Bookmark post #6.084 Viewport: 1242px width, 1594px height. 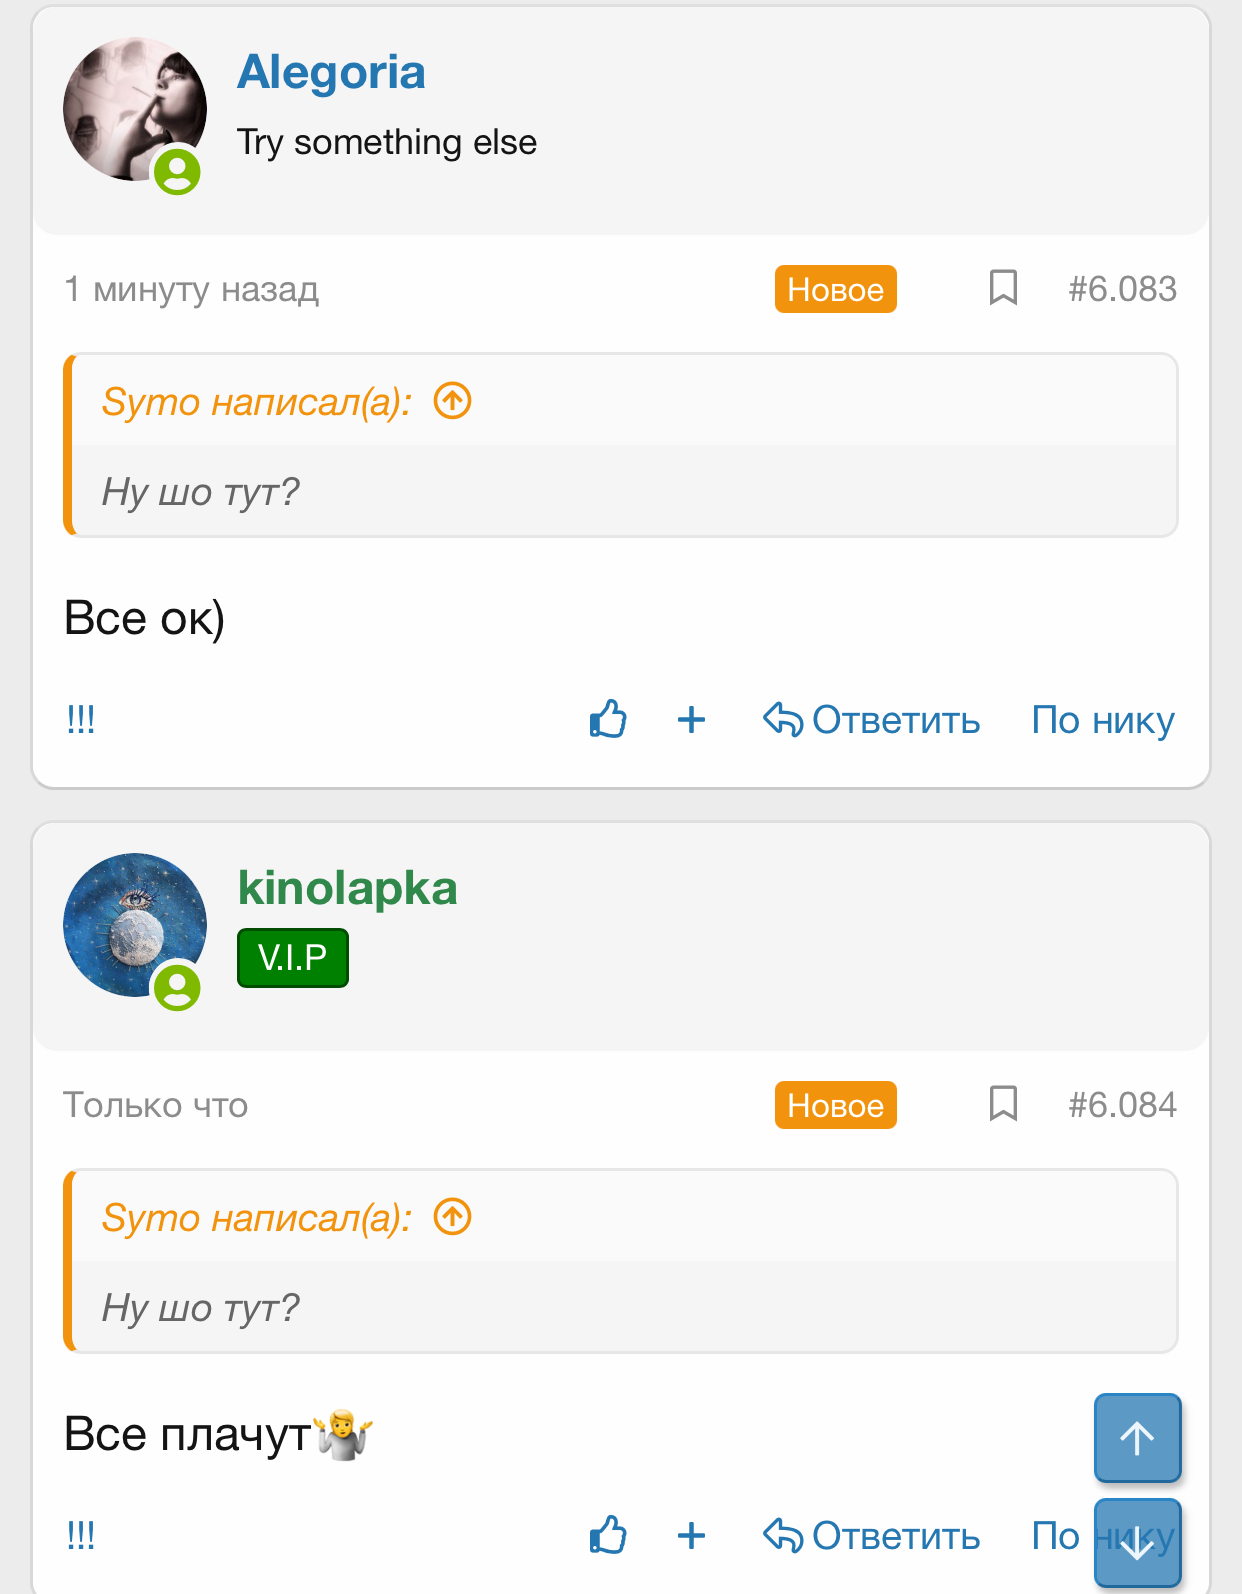tap(1003, 1104)
